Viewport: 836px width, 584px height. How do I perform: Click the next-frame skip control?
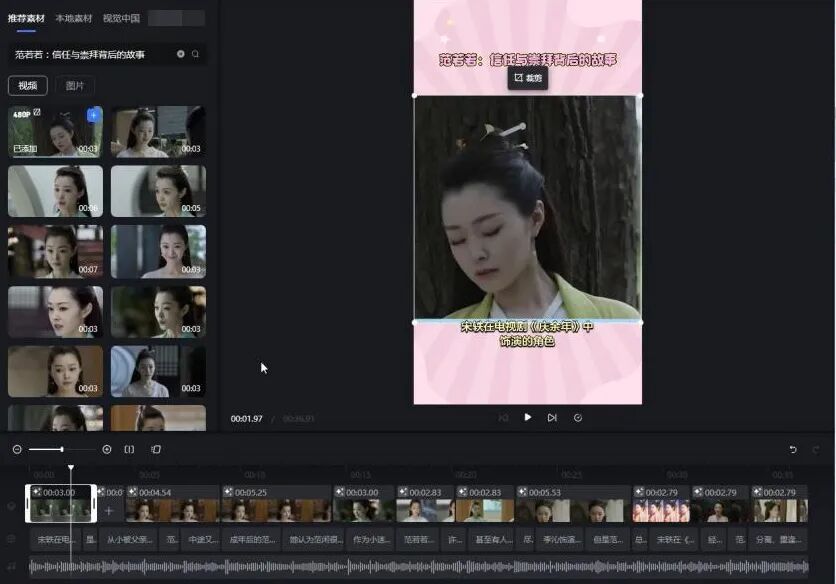point(553,417)
